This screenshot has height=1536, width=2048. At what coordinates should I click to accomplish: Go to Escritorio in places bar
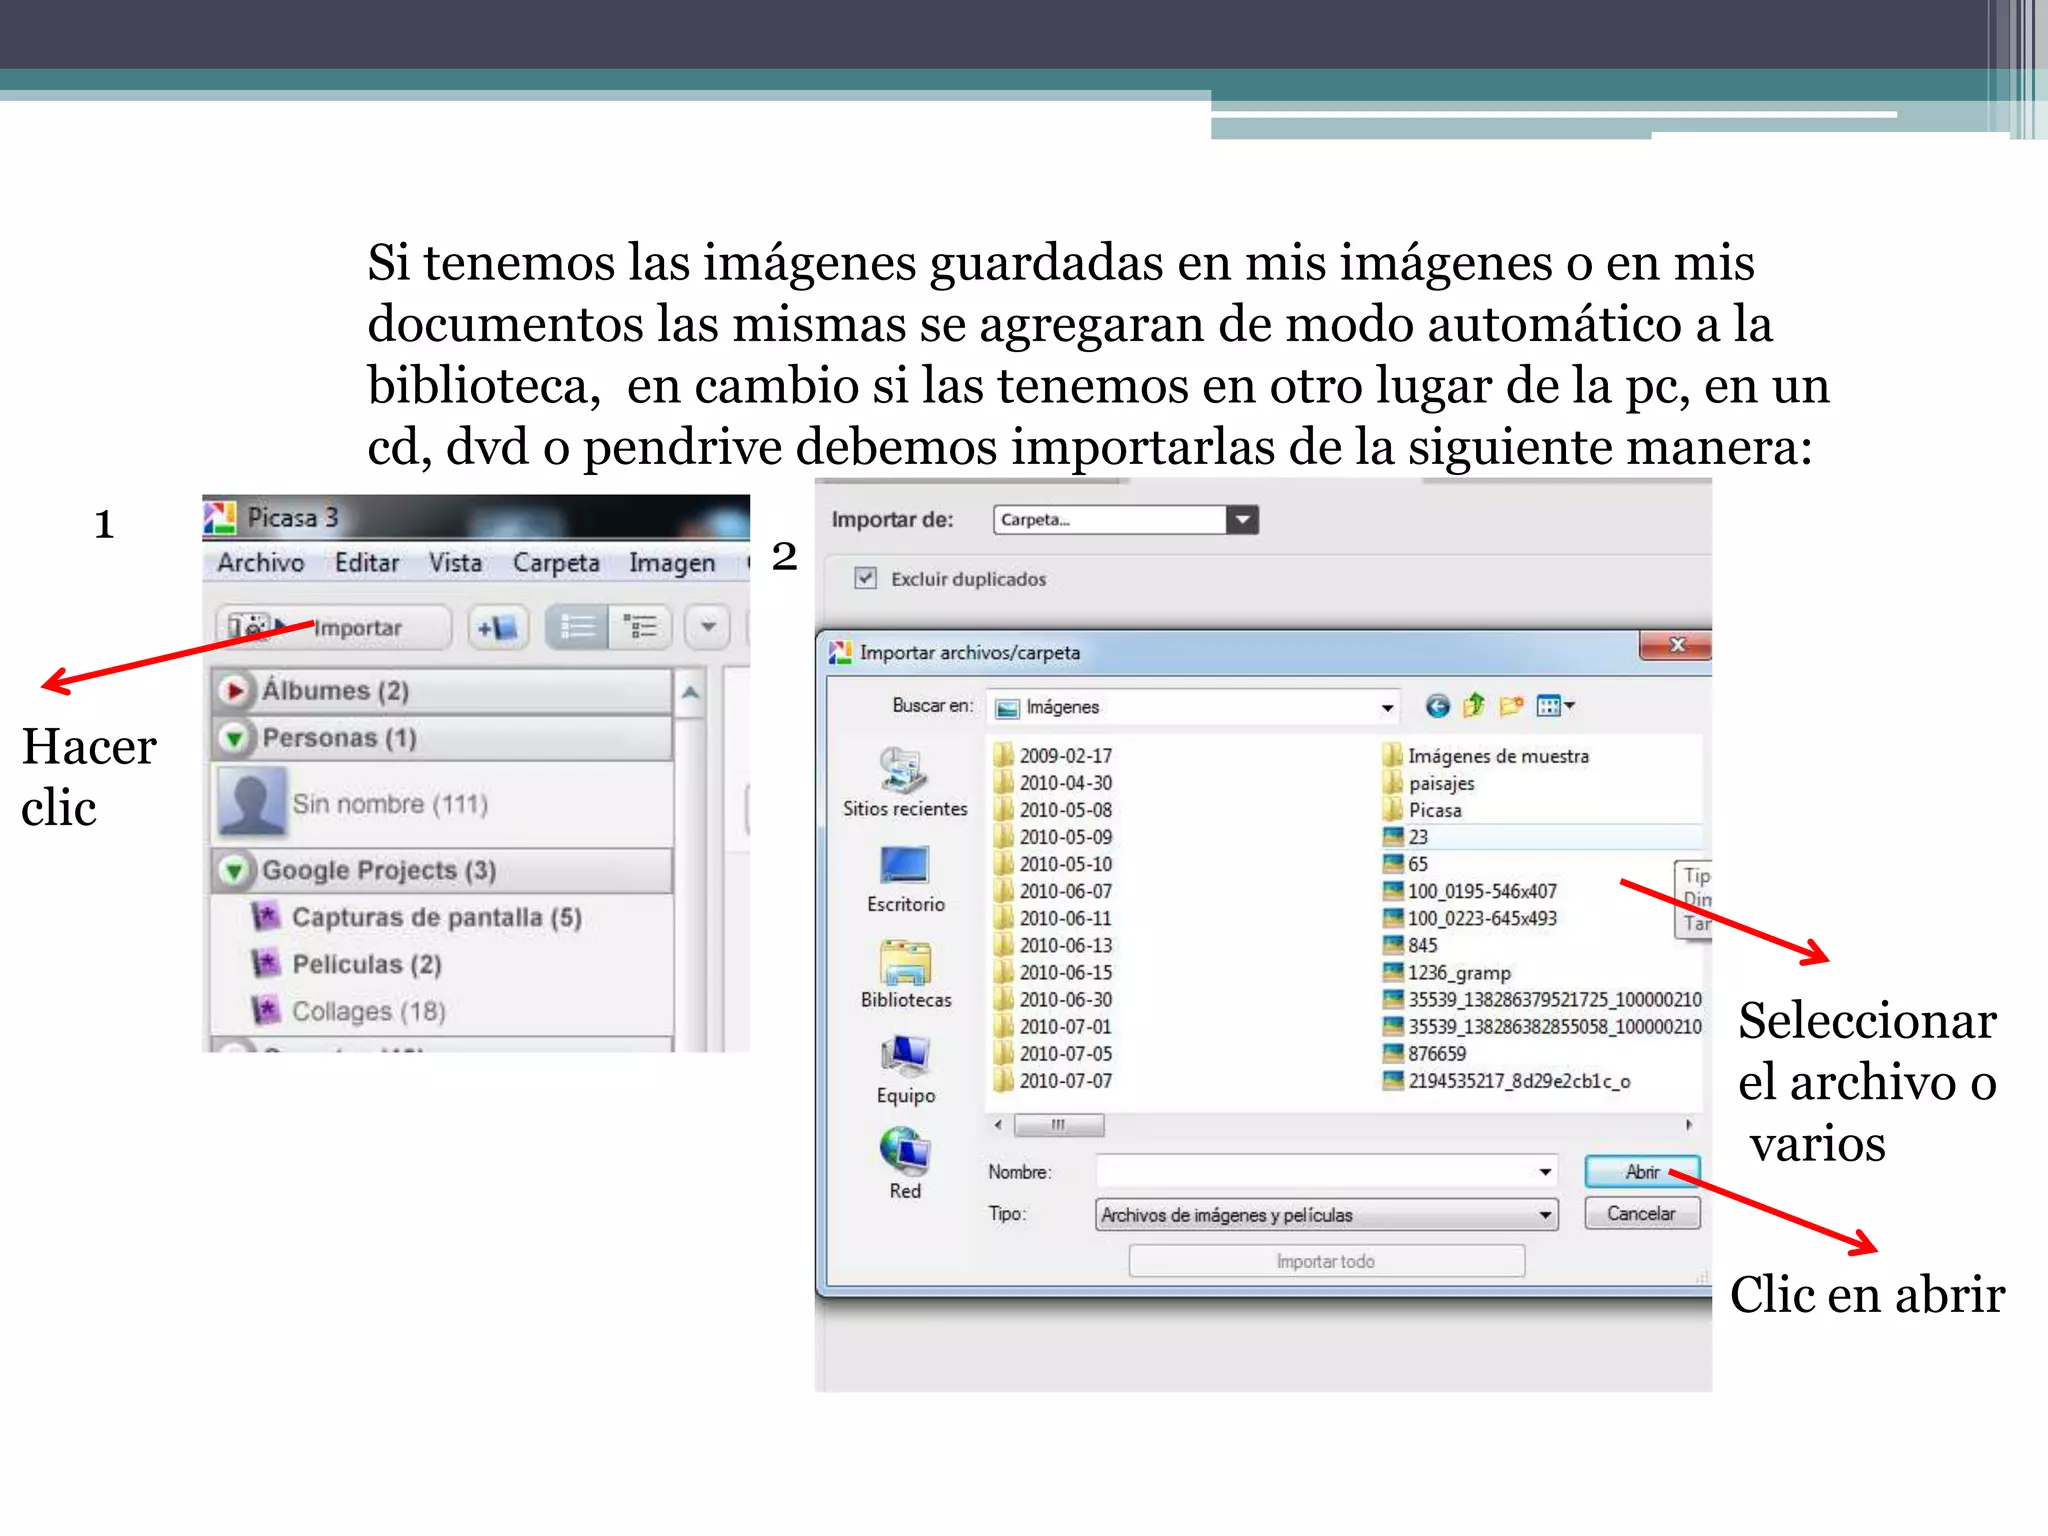pyautogui.click(x=905, y=879)
